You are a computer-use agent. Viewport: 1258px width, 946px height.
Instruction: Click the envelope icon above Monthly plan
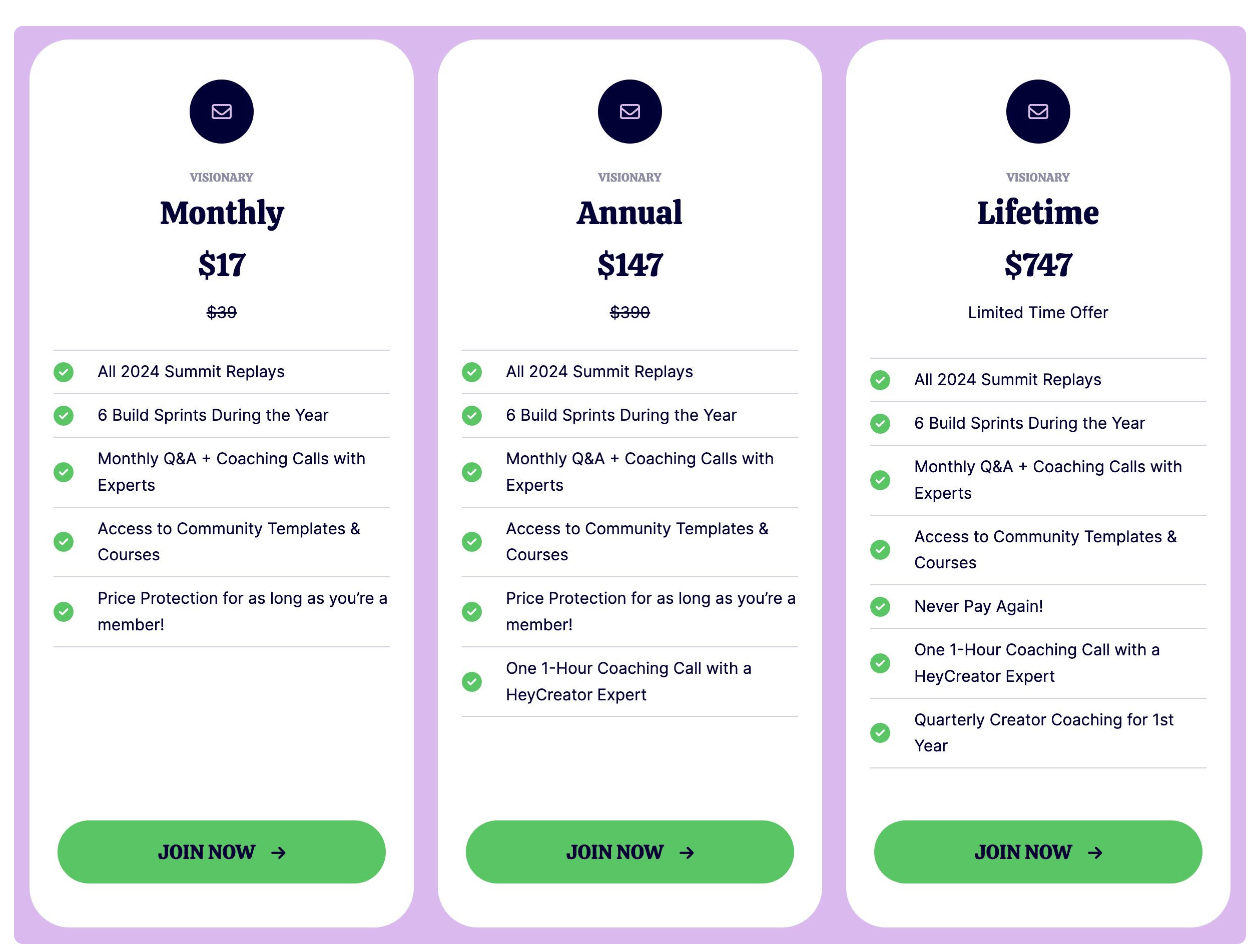221,111
